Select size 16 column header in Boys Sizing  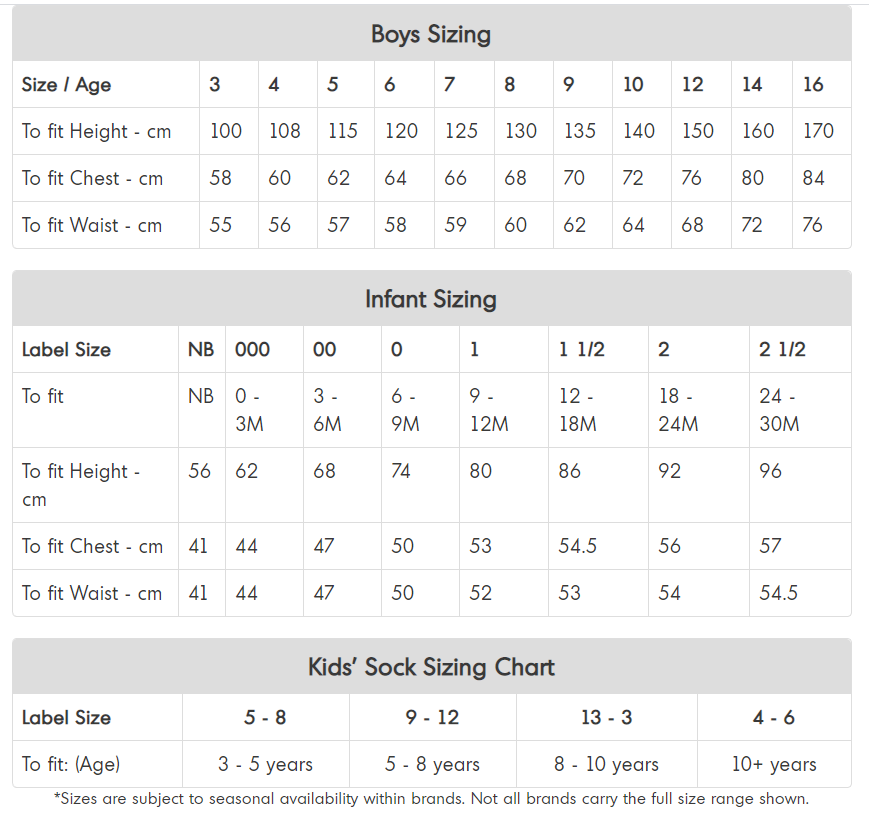(x=813, y=85)
